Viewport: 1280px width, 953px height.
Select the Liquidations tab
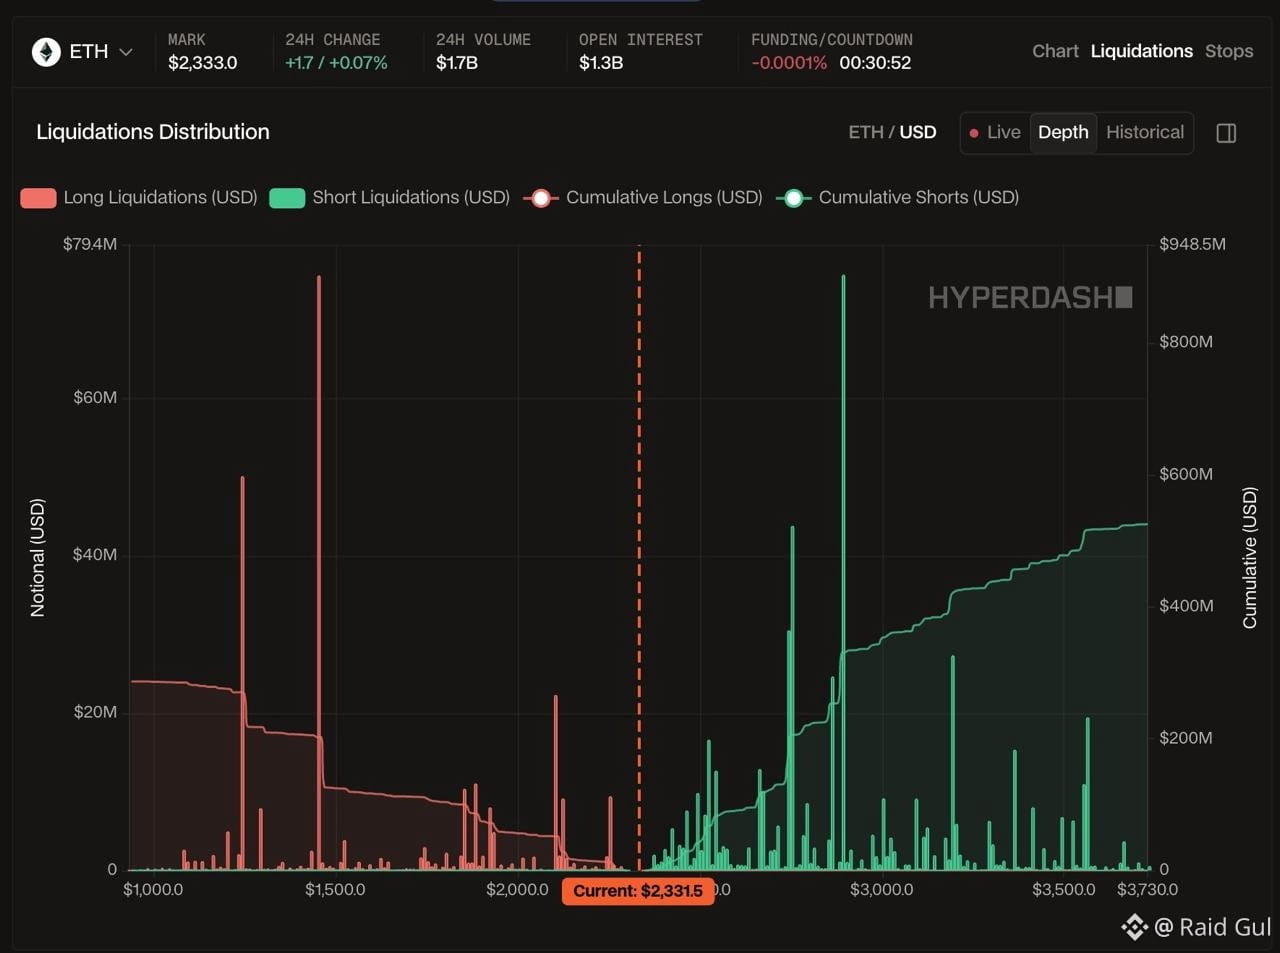tap(1141, 51)
